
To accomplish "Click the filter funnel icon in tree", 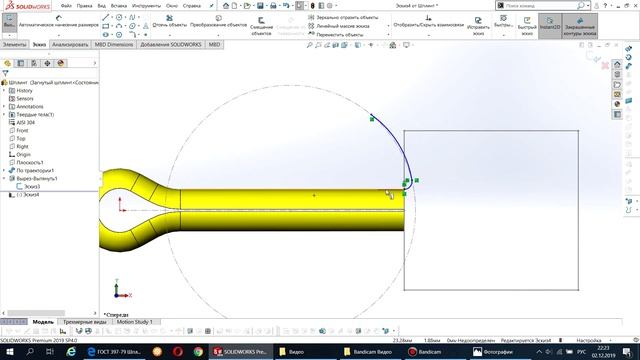I will [5, 73].
